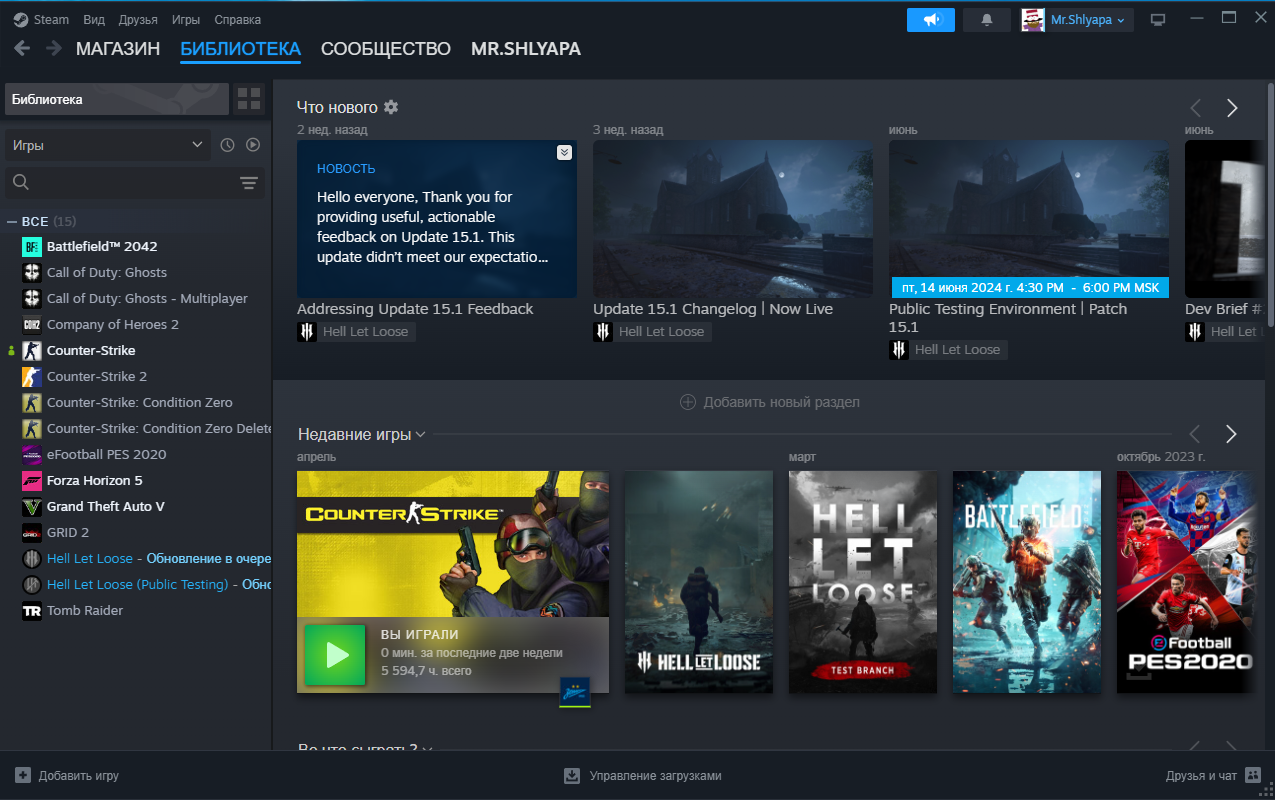Click the Counter-Strike 2 list icon
This screenshot has height=800, width=1275.
click(32, 377)
